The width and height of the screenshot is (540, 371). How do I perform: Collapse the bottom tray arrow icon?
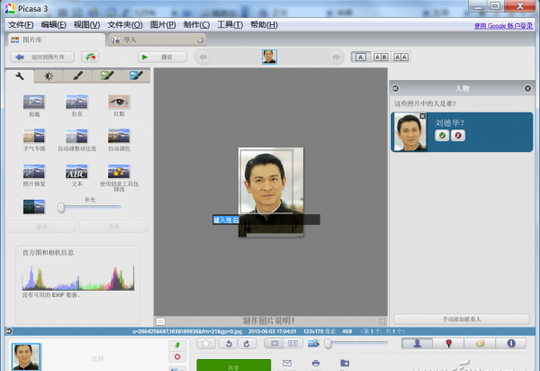coord(9,331)
